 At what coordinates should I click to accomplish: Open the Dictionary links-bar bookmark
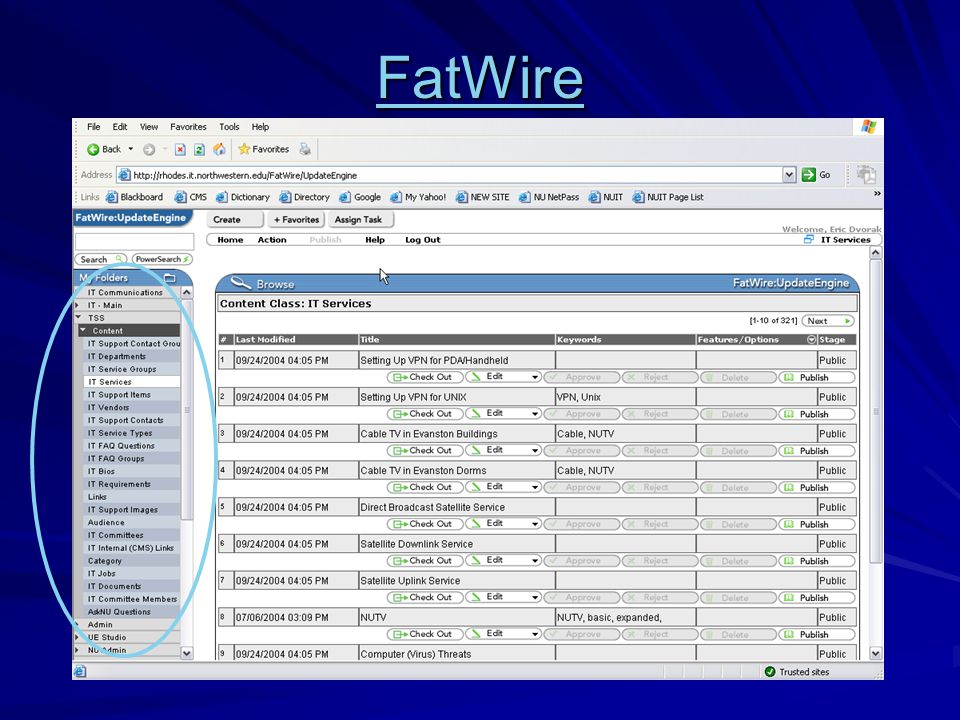243,197
